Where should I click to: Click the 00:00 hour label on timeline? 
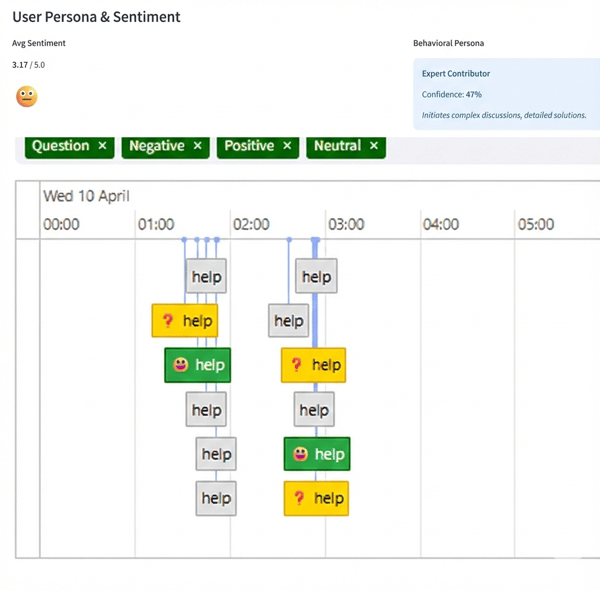[x=61, y=224]
